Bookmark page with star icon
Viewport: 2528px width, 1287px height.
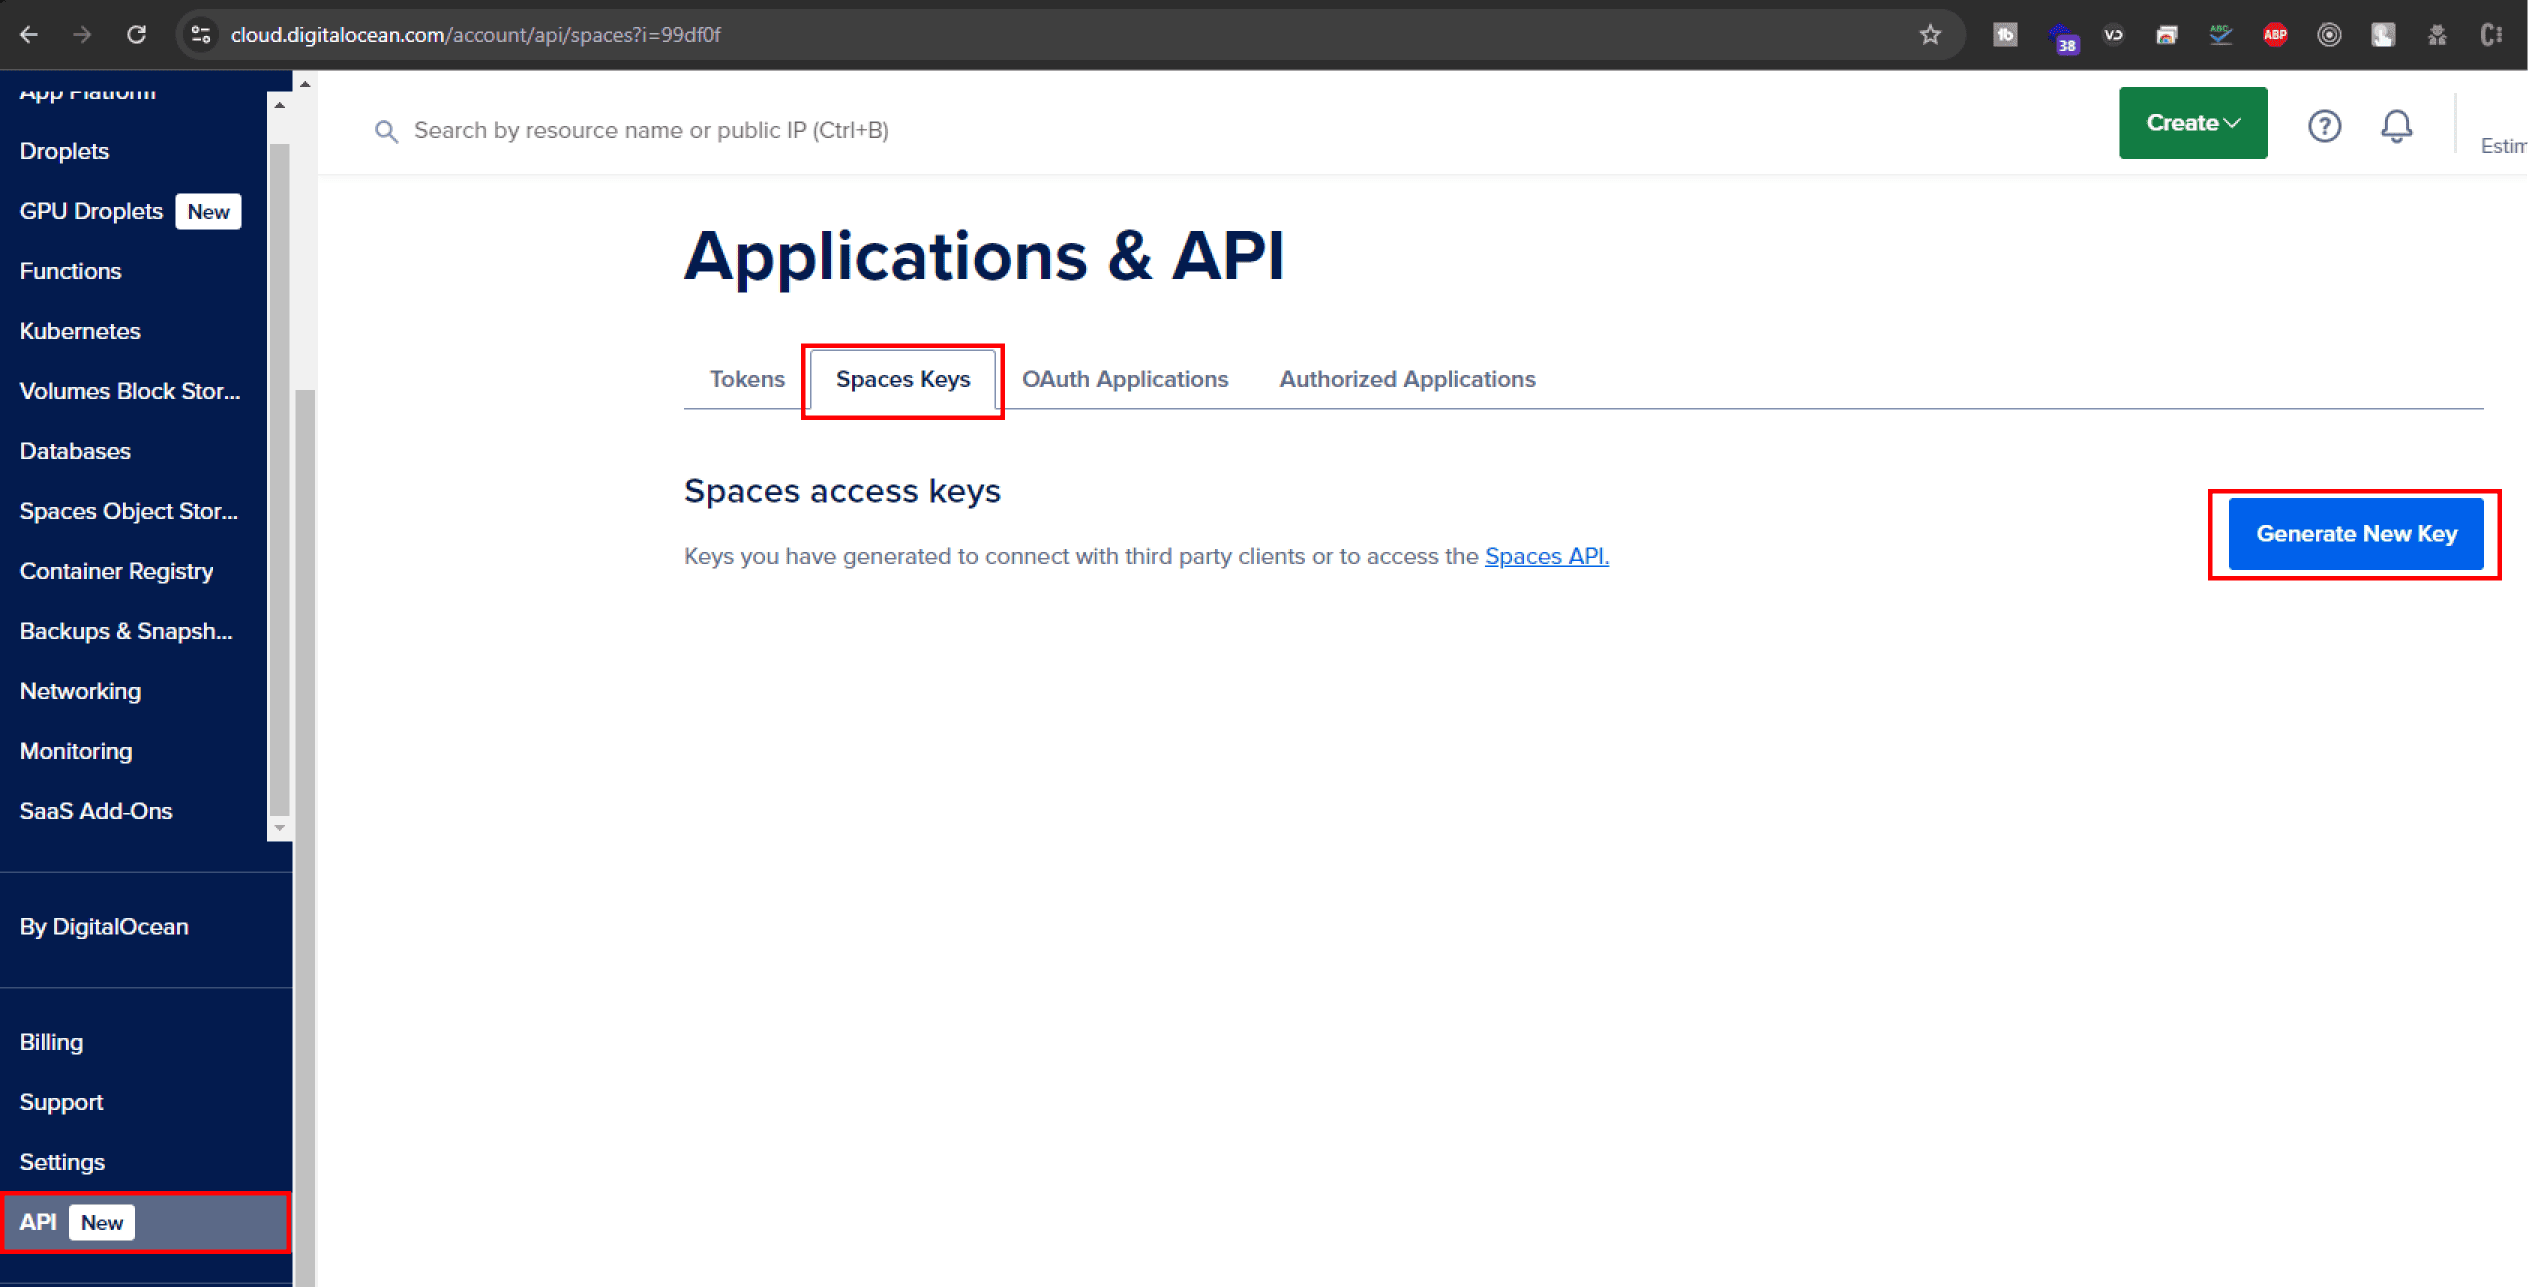1930,35
